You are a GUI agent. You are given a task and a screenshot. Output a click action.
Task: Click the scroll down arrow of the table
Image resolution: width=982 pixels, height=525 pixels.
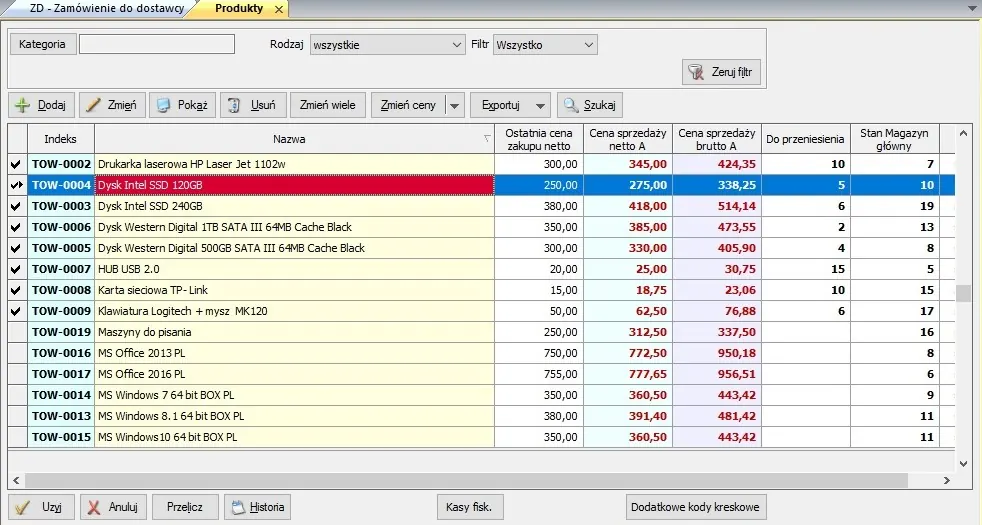pos(963,464)
